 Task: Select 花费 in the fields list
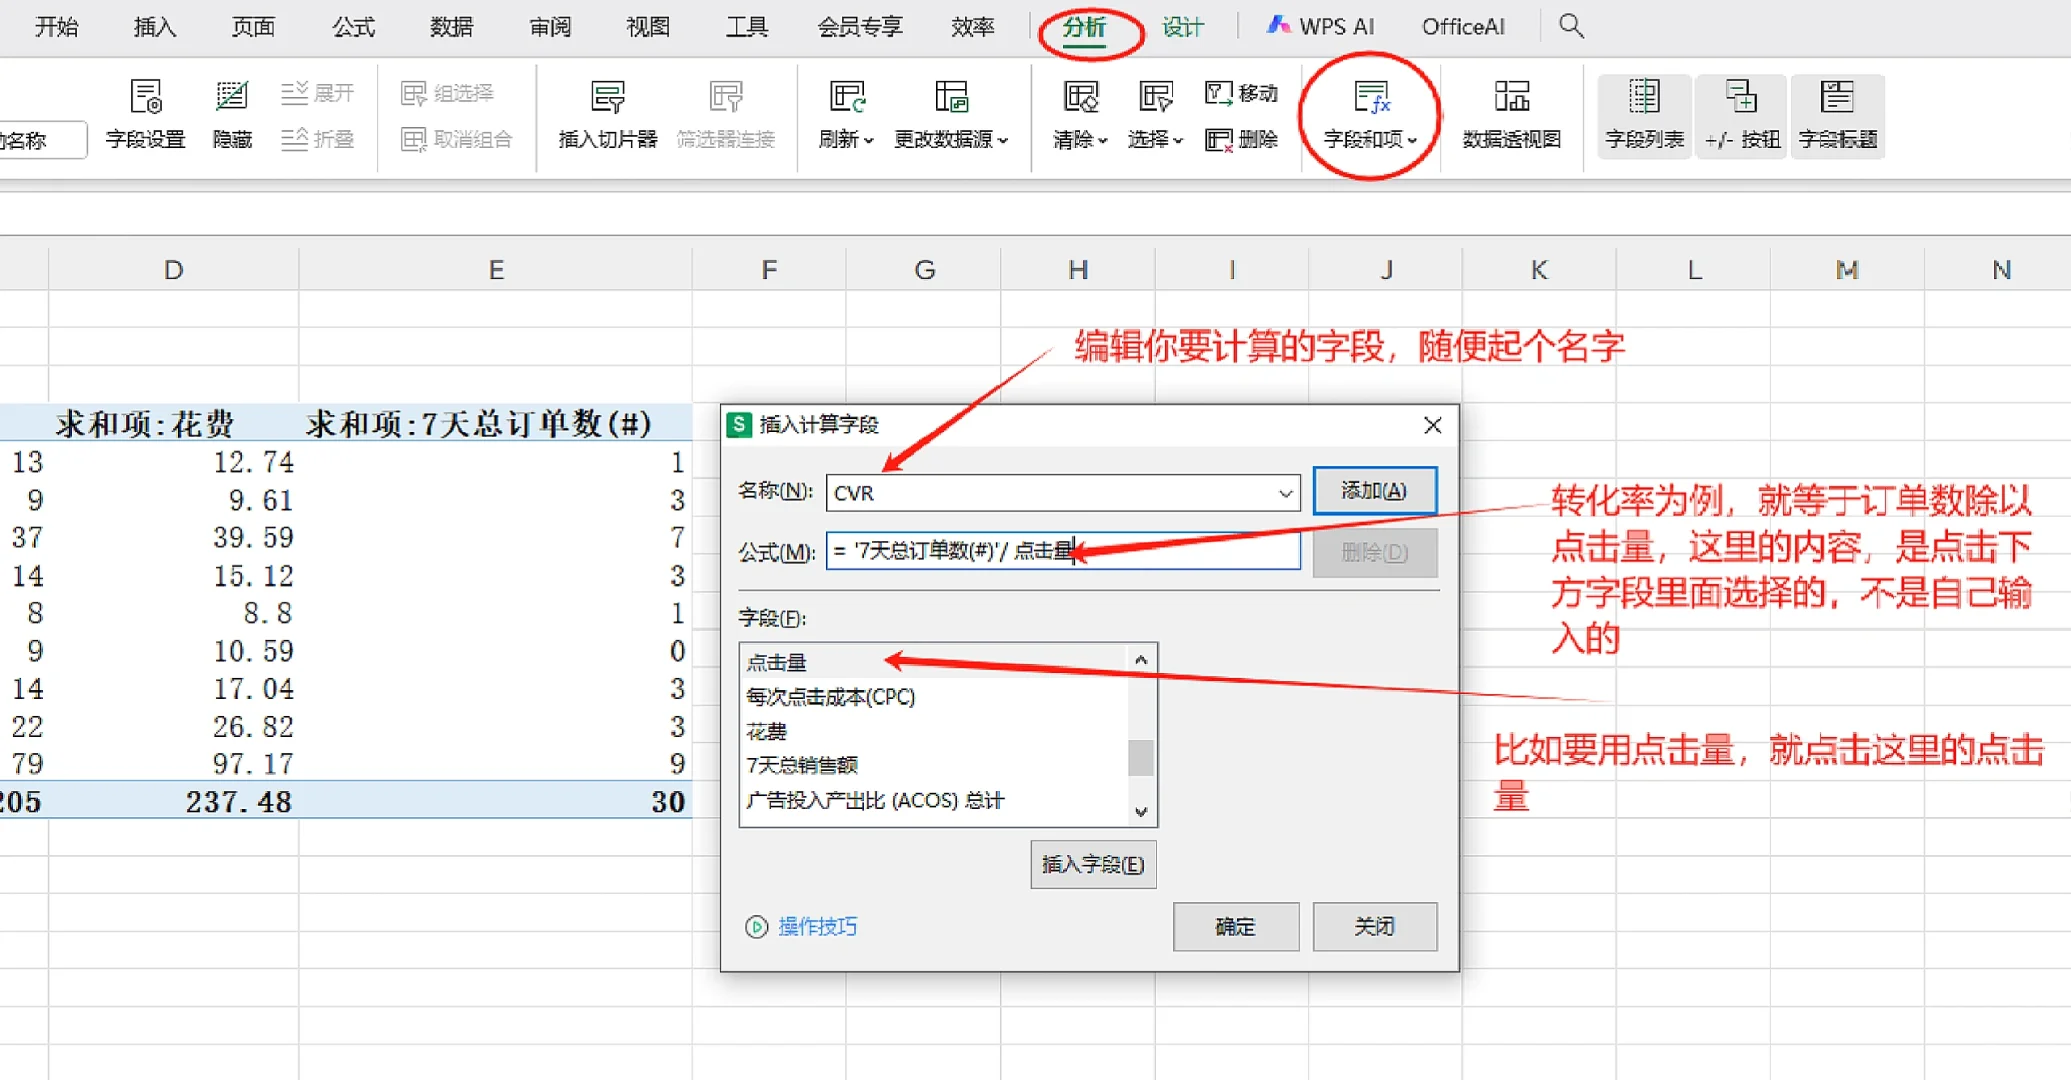(767, 731)
